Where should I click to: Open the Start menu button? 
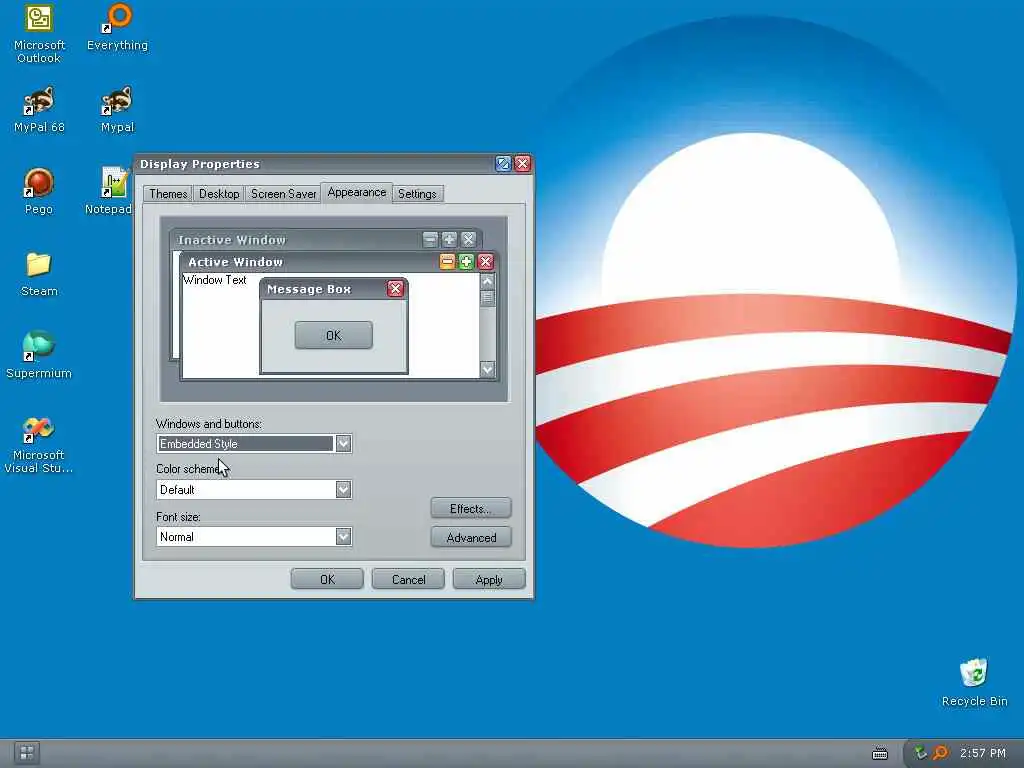[27, 753]
